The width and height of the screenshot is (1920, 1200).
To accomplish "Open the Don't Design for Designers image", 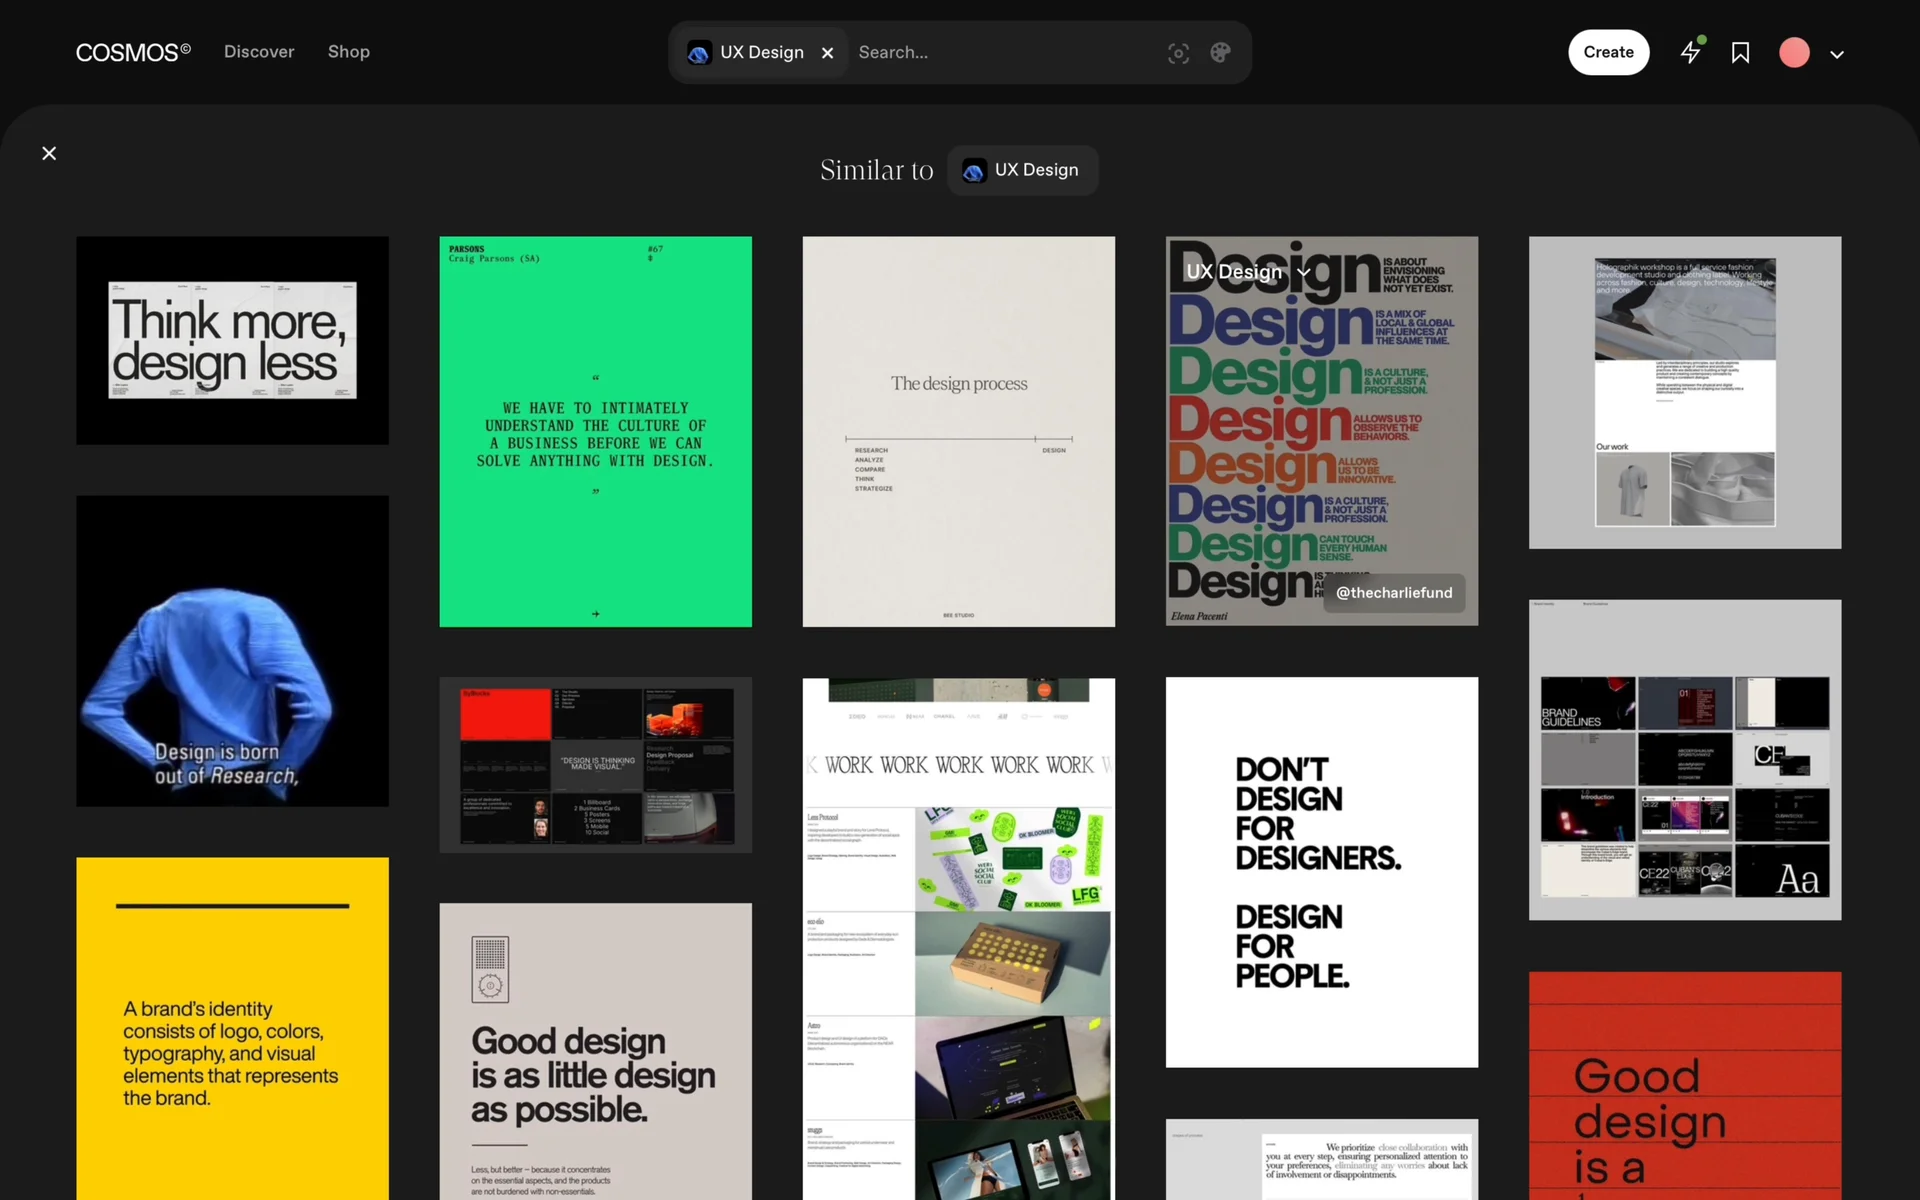I will click(1321, 871).
